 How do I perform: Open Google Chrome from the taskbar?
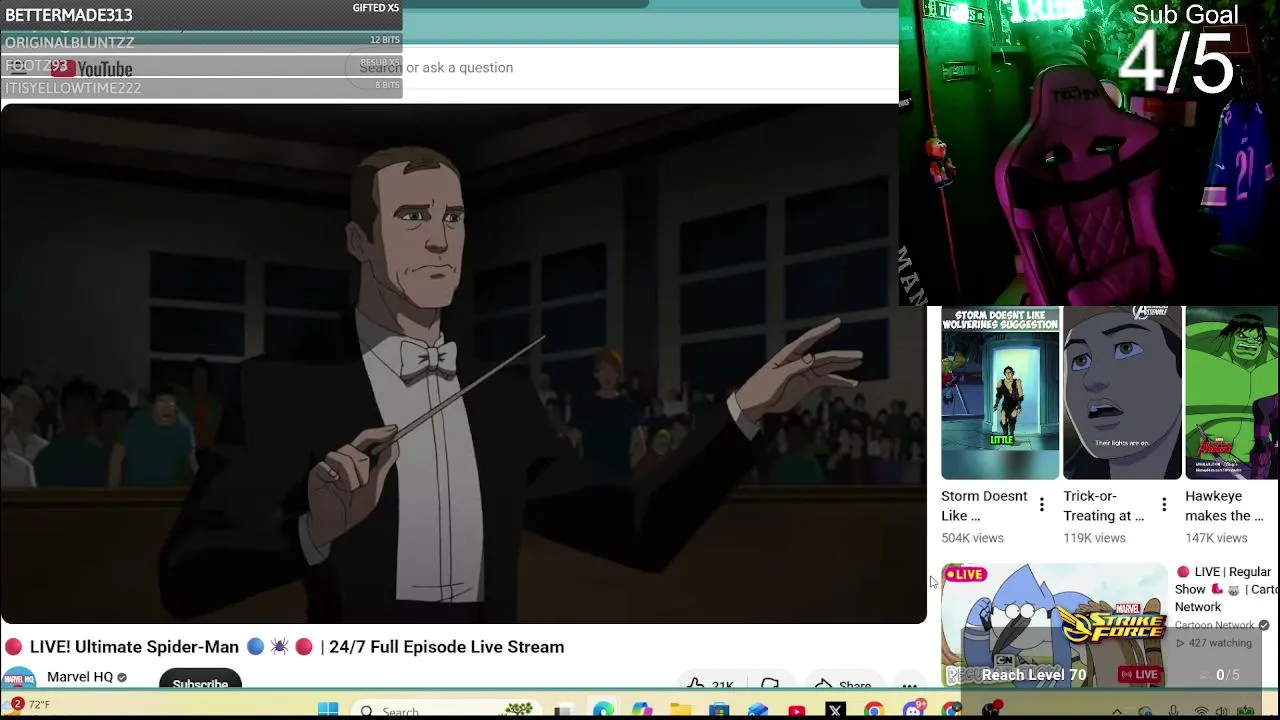pyautogui.click(x=874, y=711)
